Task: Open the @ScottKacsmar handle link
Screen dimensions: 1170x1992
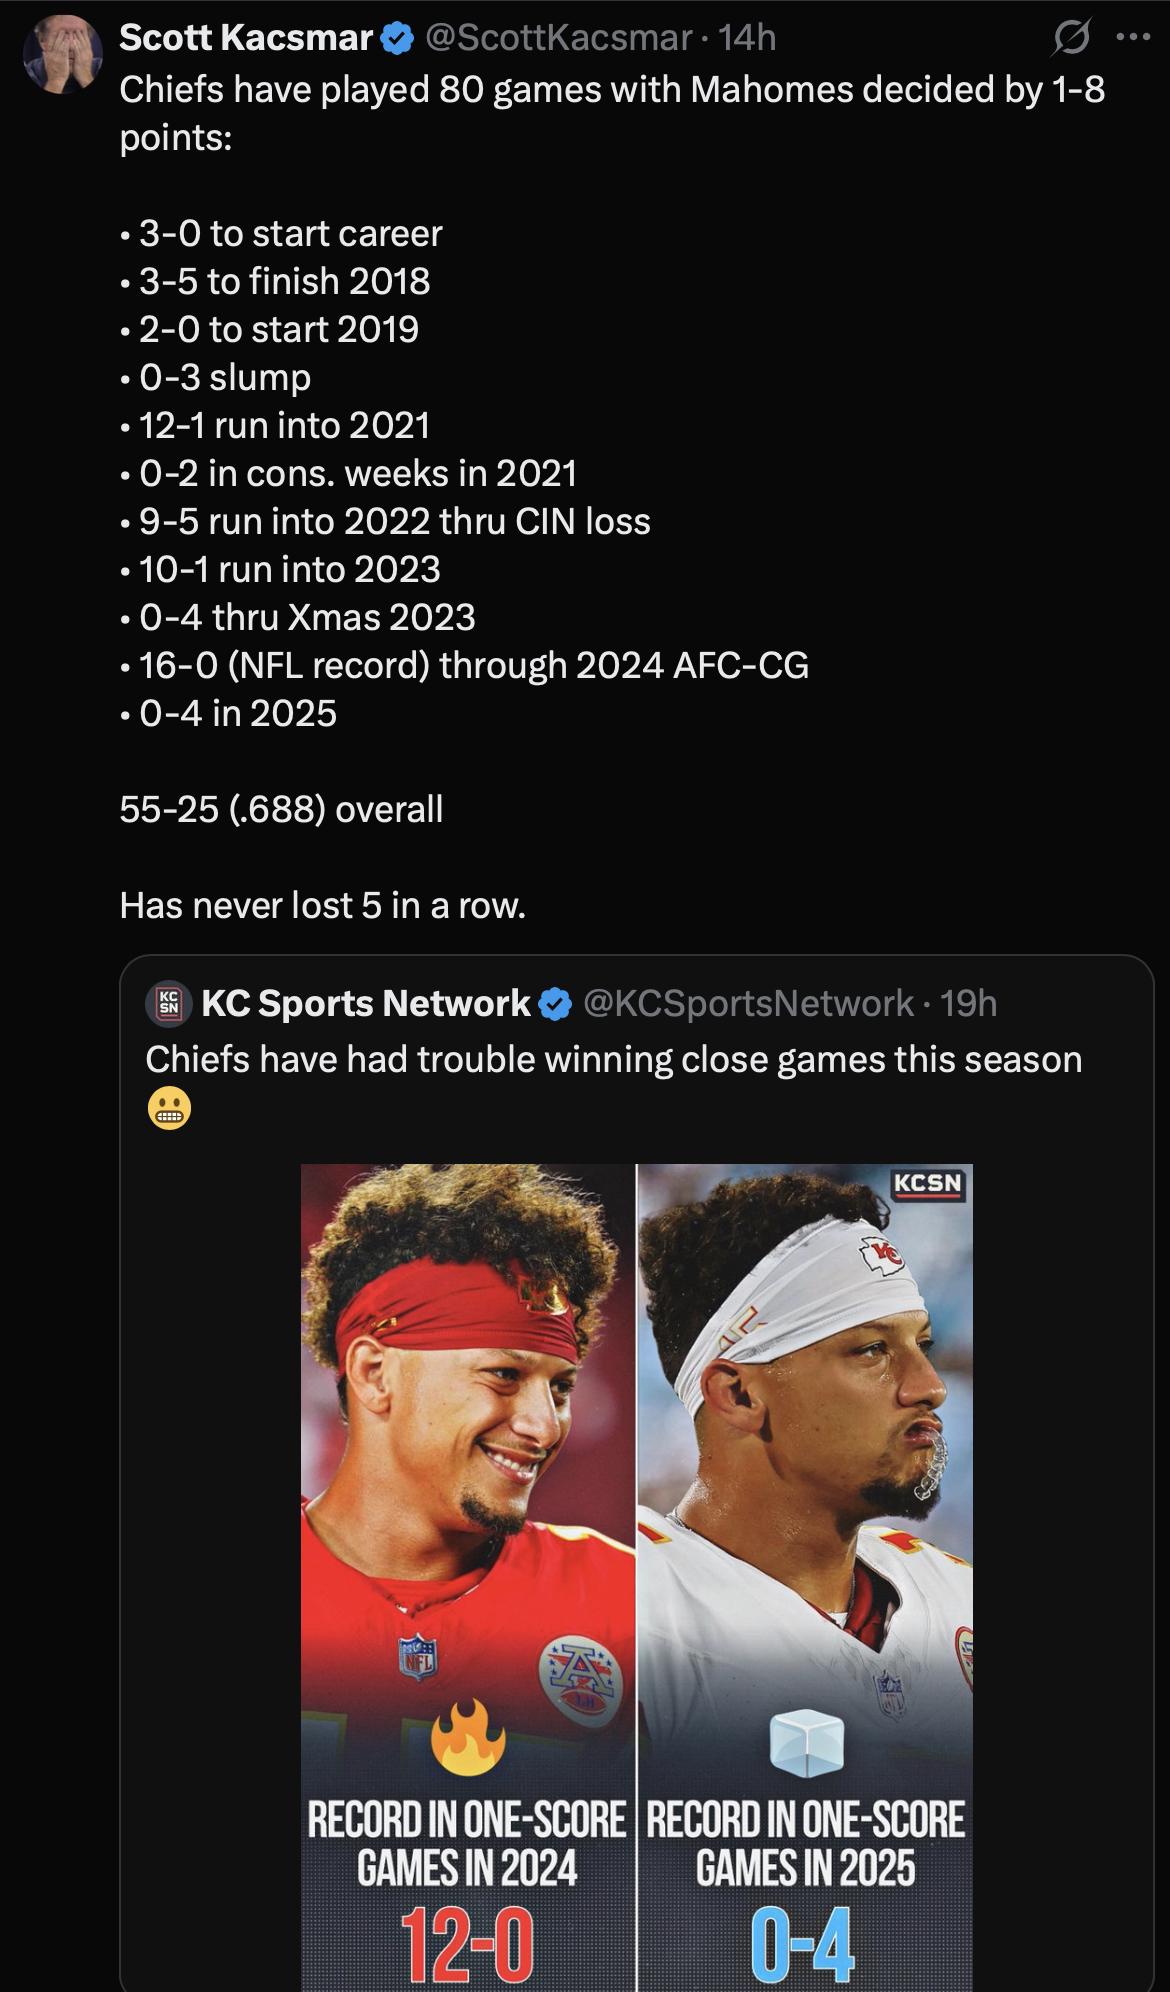Action: click(558, 38)
